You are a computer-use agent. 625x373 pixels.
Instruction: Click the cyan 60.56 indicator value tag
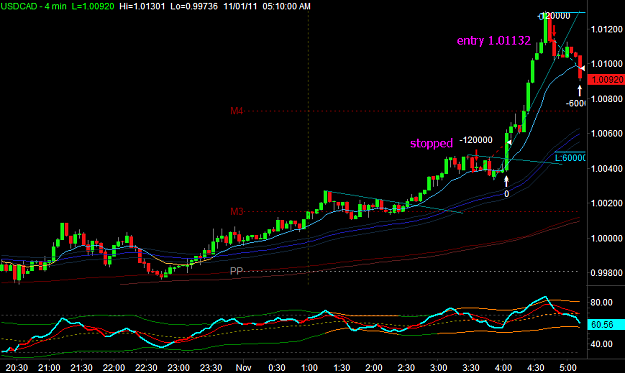606,324
